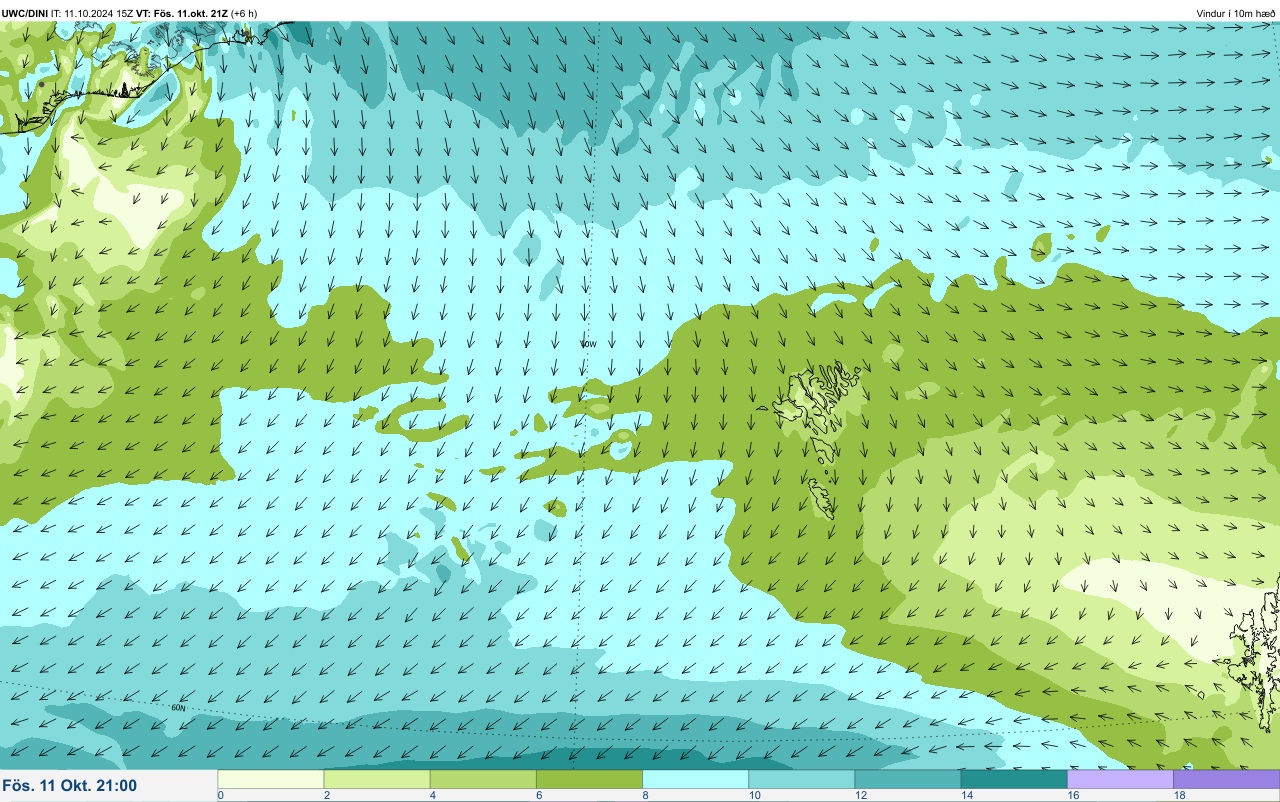Click the '10W' longitude label on the map
Viewport: 1280px width, 802px height.
pos(588,344)
